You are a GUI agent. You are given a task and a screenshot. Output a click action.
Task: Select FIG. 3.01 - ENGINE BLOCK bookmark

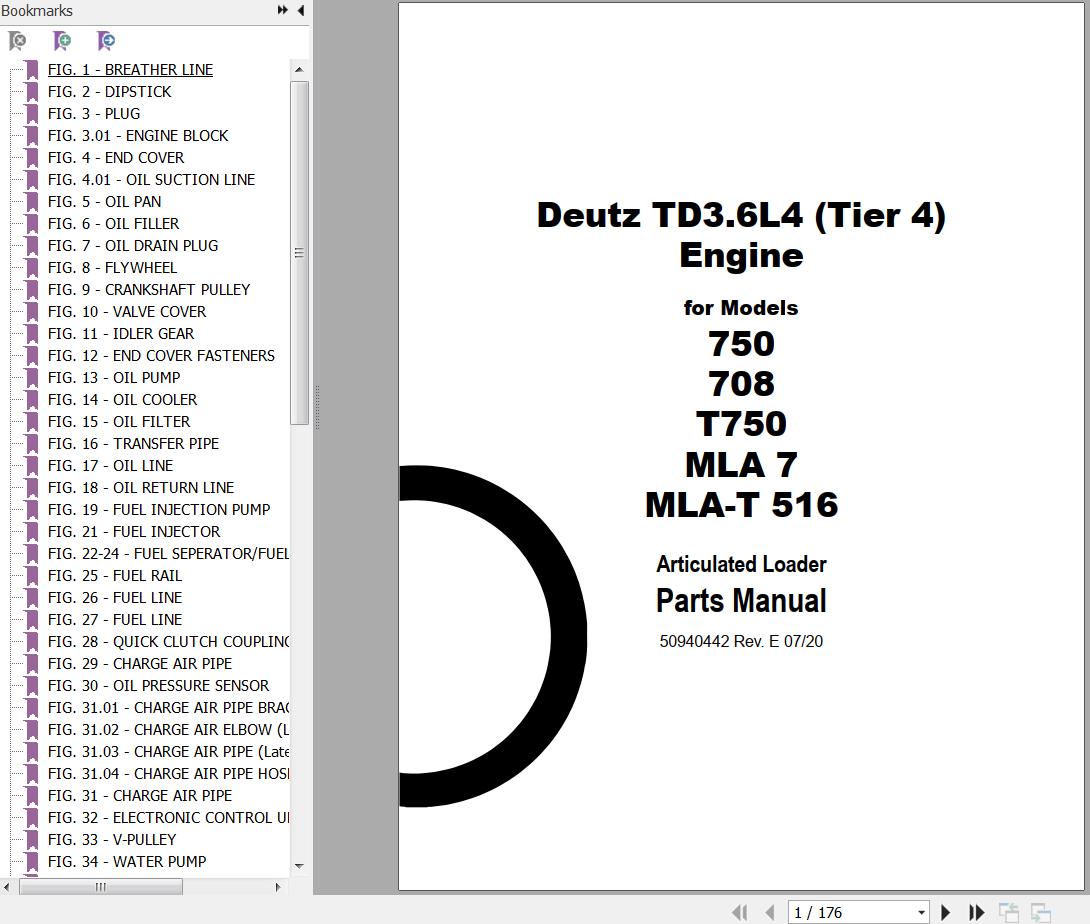click(x=138, y=136)
